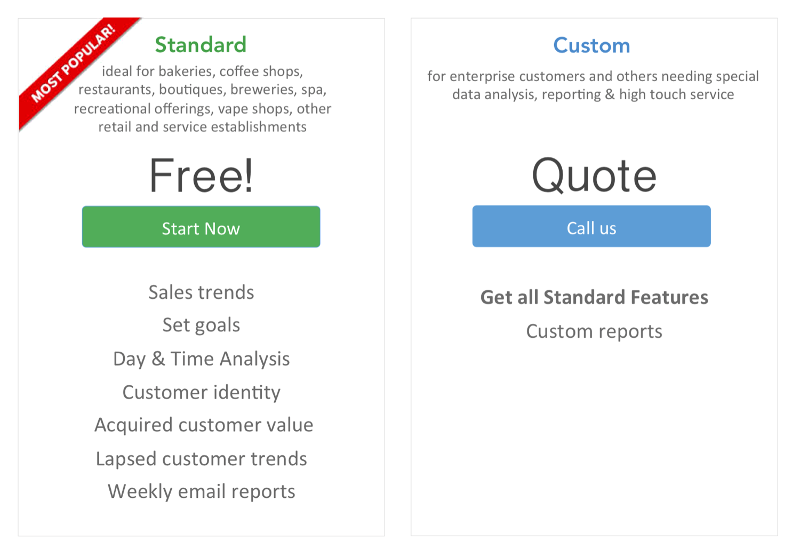Viewport: 800px width, 556px height.
Task: Click Get all Standard Features text
Action: tap(594, 297)
